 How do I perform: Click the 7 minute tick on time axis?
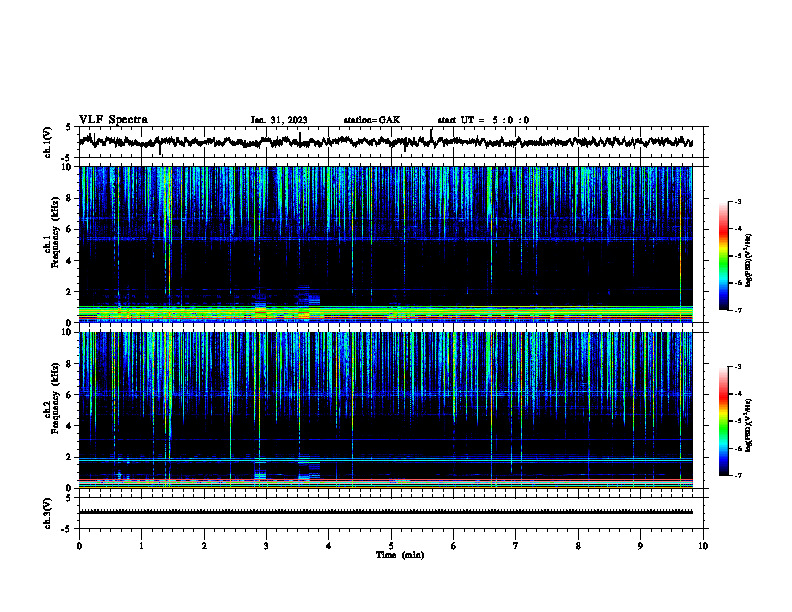pyautogui.click(x=516, y=546)
